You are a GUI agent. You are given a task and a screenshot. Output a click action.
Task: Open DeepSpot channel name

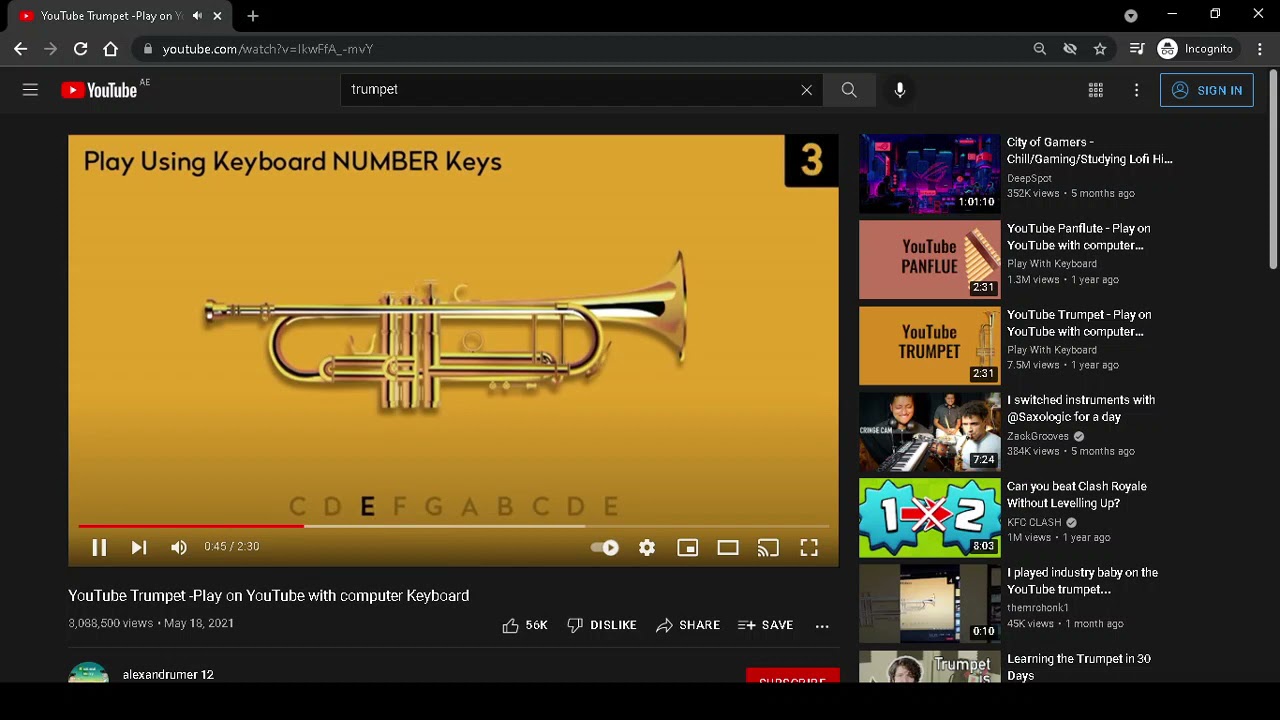(x=1029, y=178)
